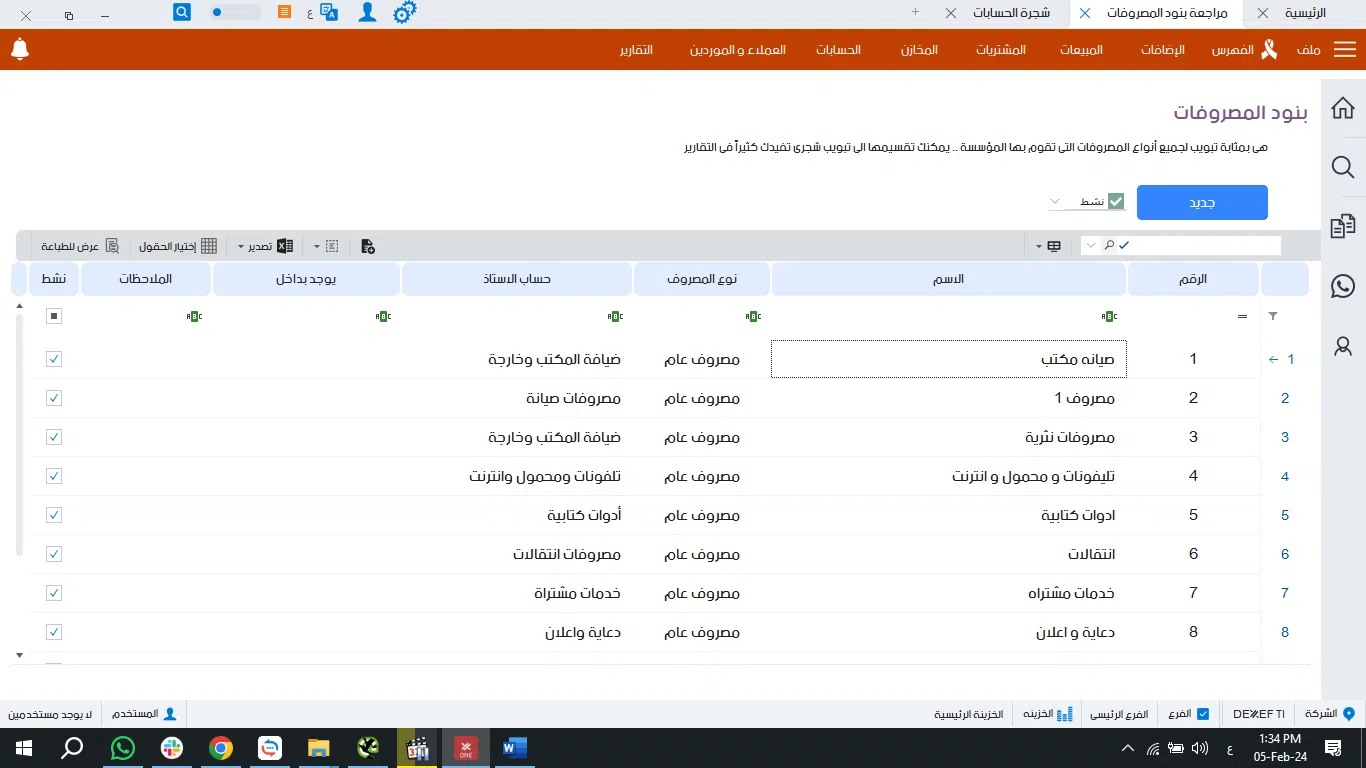The height and width of the screenshot is (768, 1366).
Task: Open the المبيعات menu
Action: coord(1081,49)
